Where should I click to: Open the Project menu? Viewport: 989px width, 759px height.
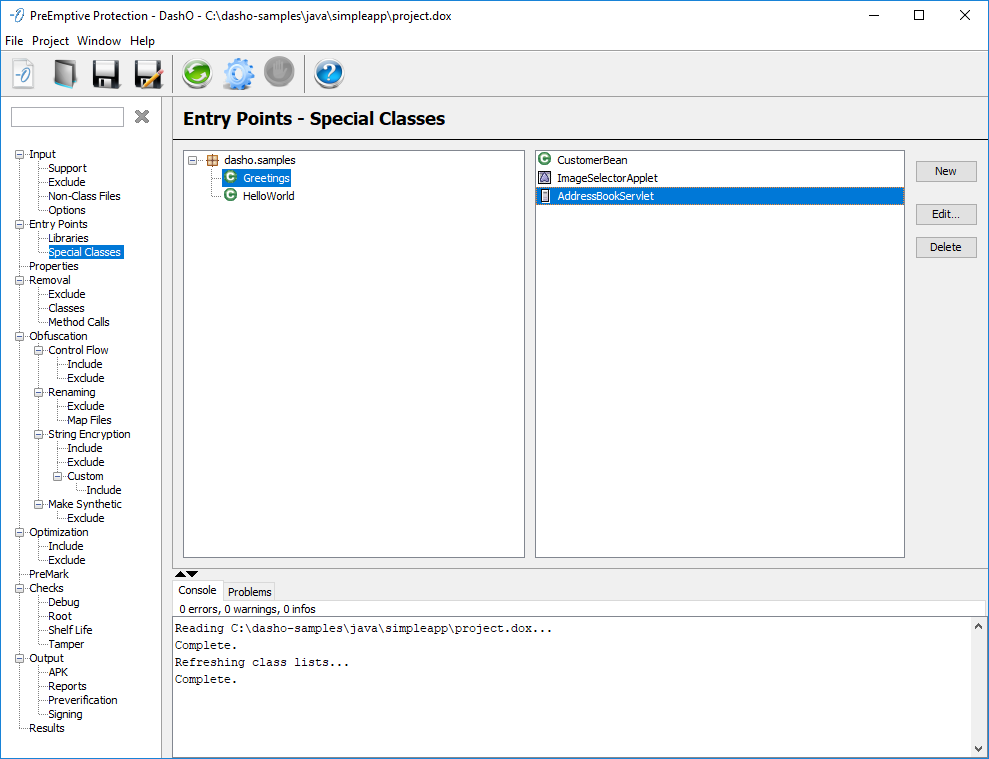pos(50,41)
